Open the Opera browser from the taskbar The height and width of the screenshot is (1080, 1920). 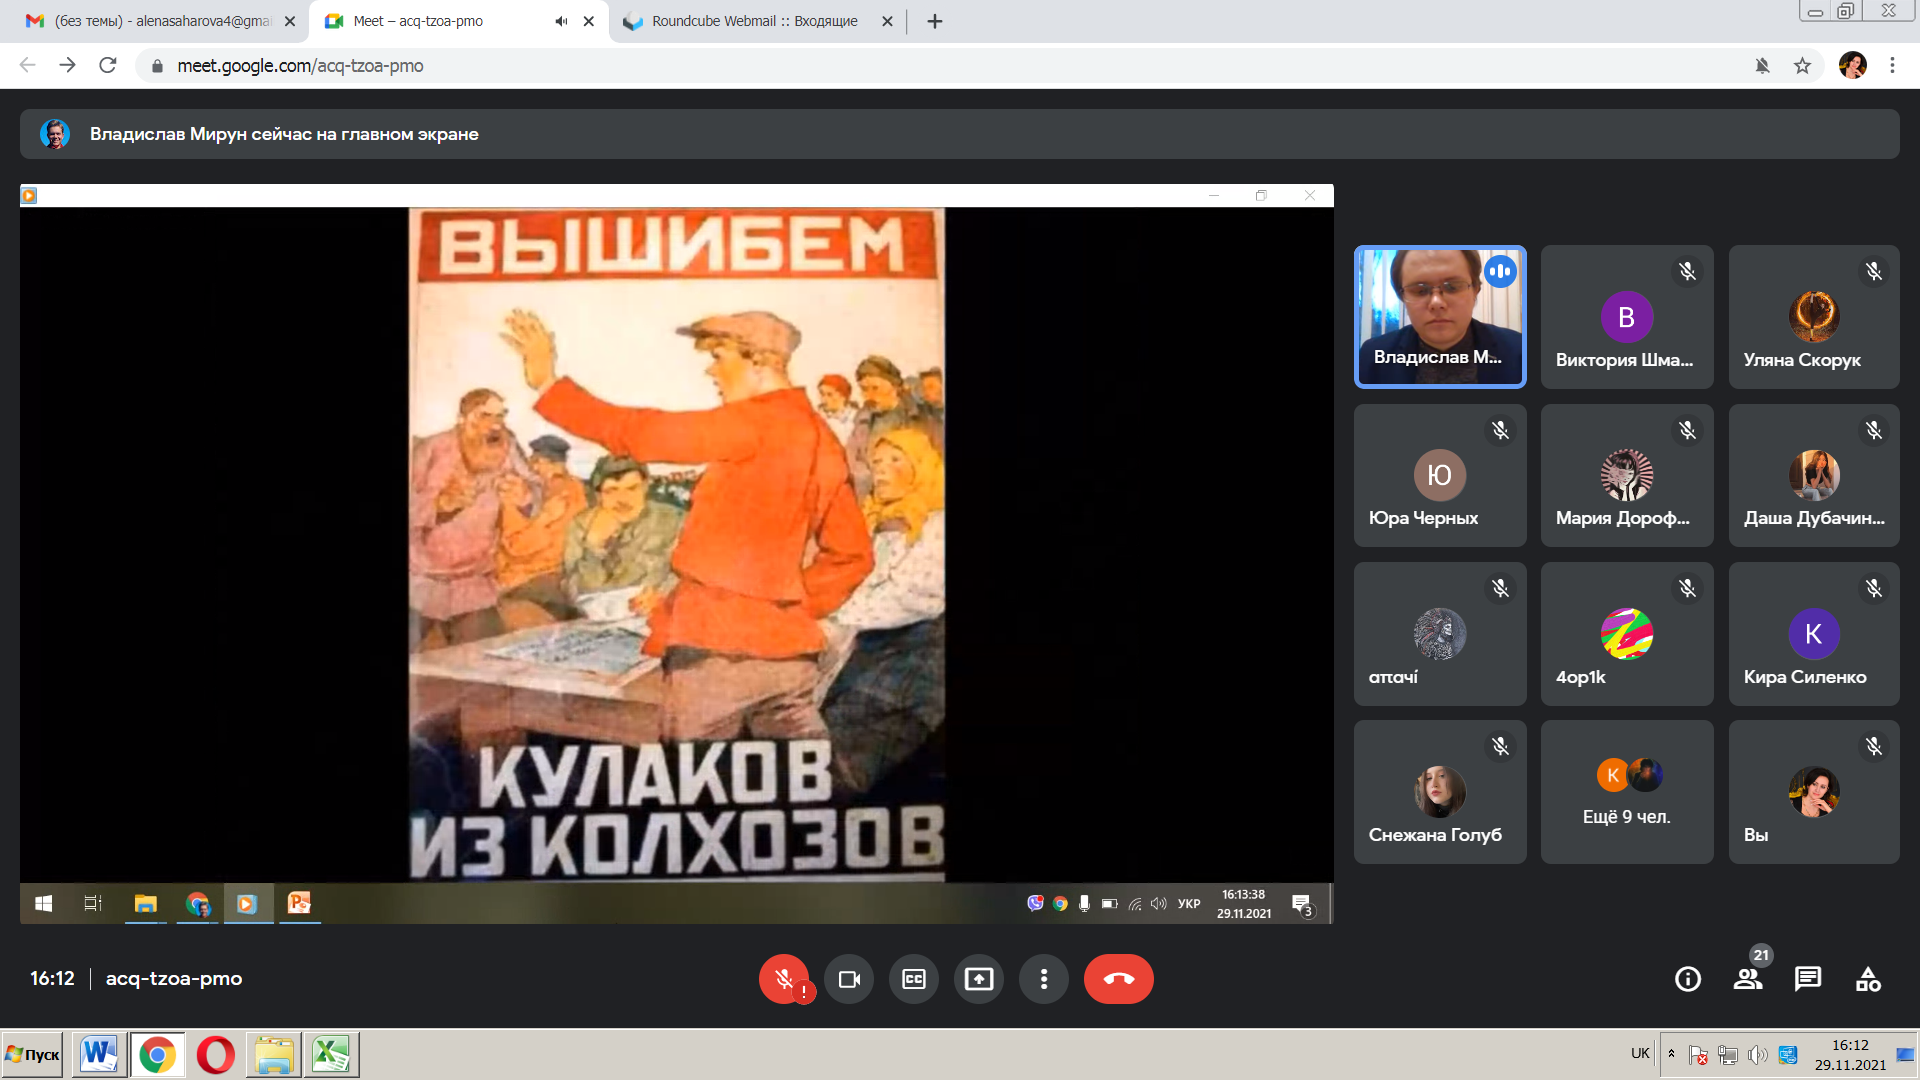click(215, 1054)
